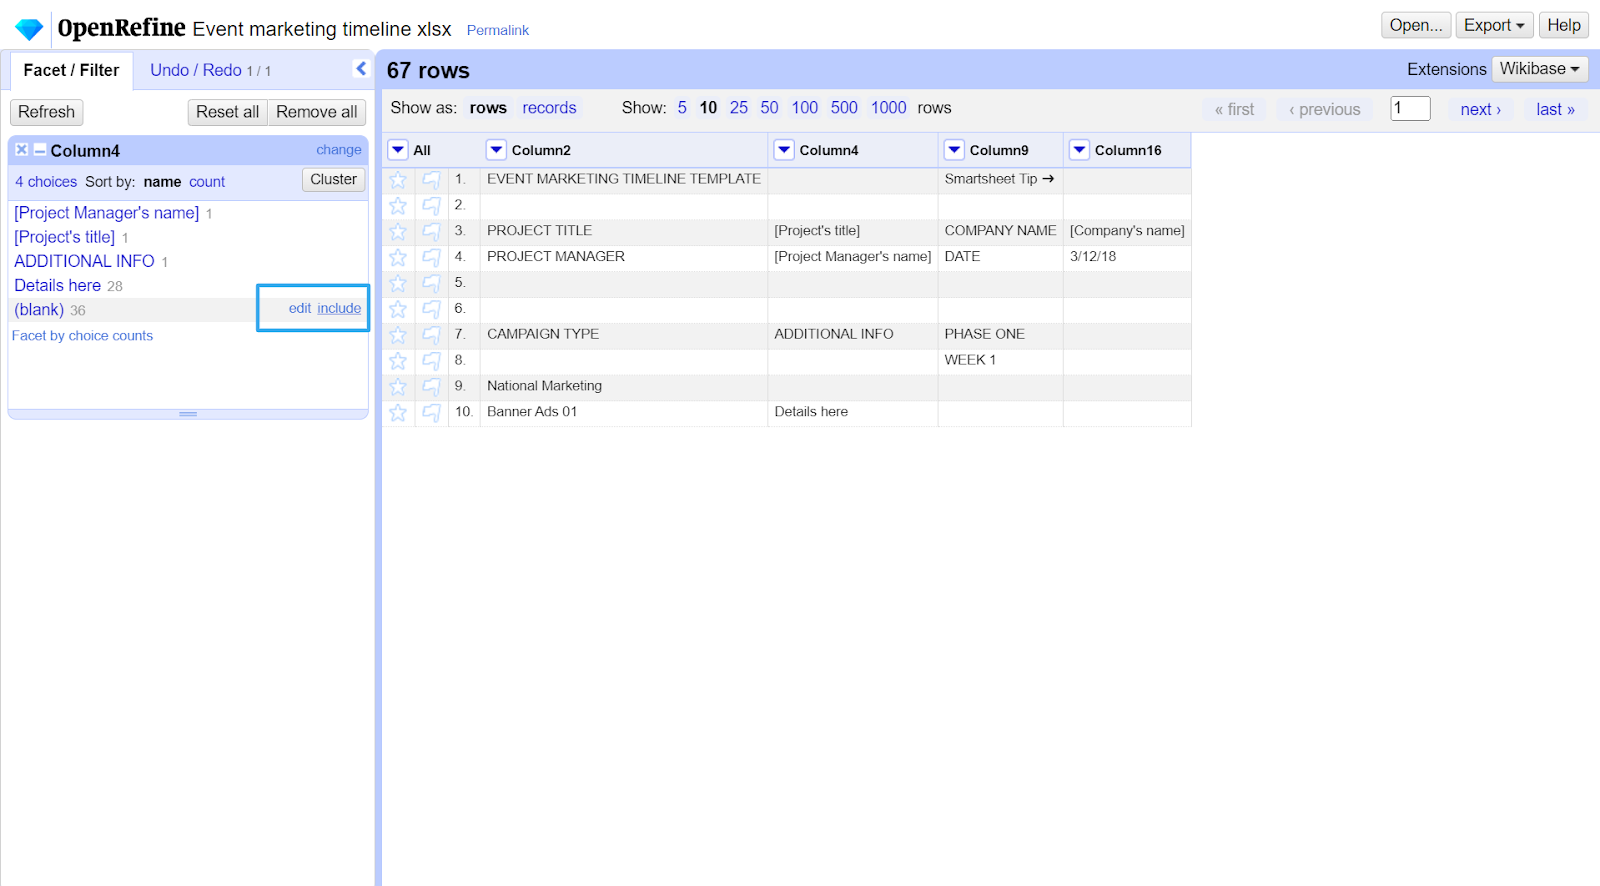Select the Details here facet choice
Image resolution: width=1600 pixels, height=886 pixels.
57,286
